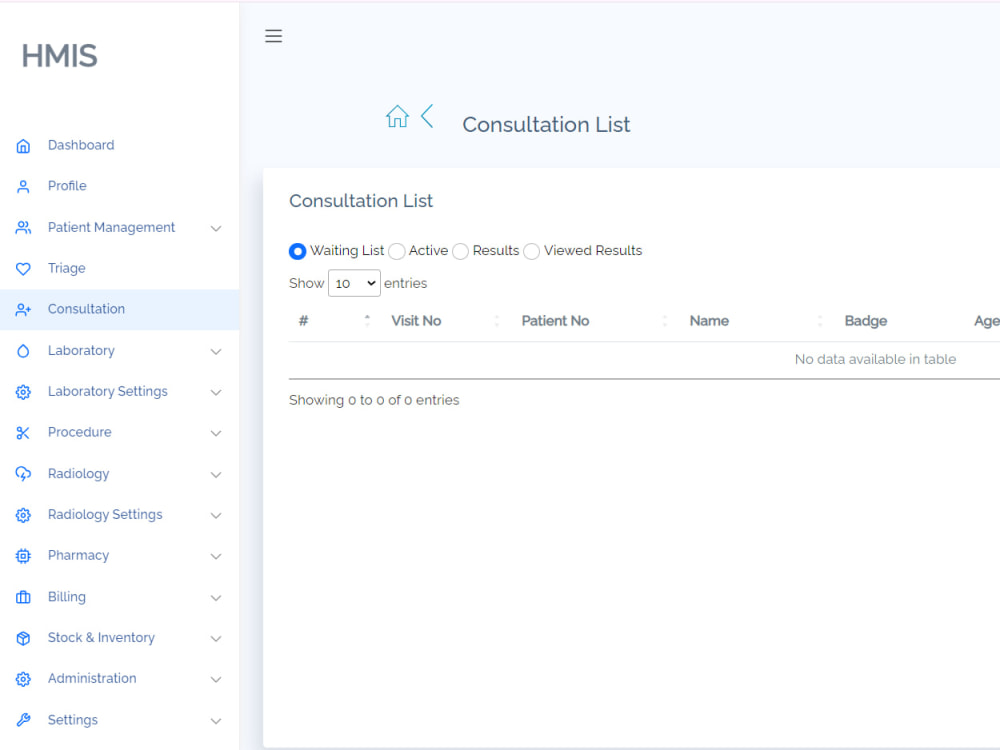
Task: Click the home breadcrumb icon
Action: 397,116
